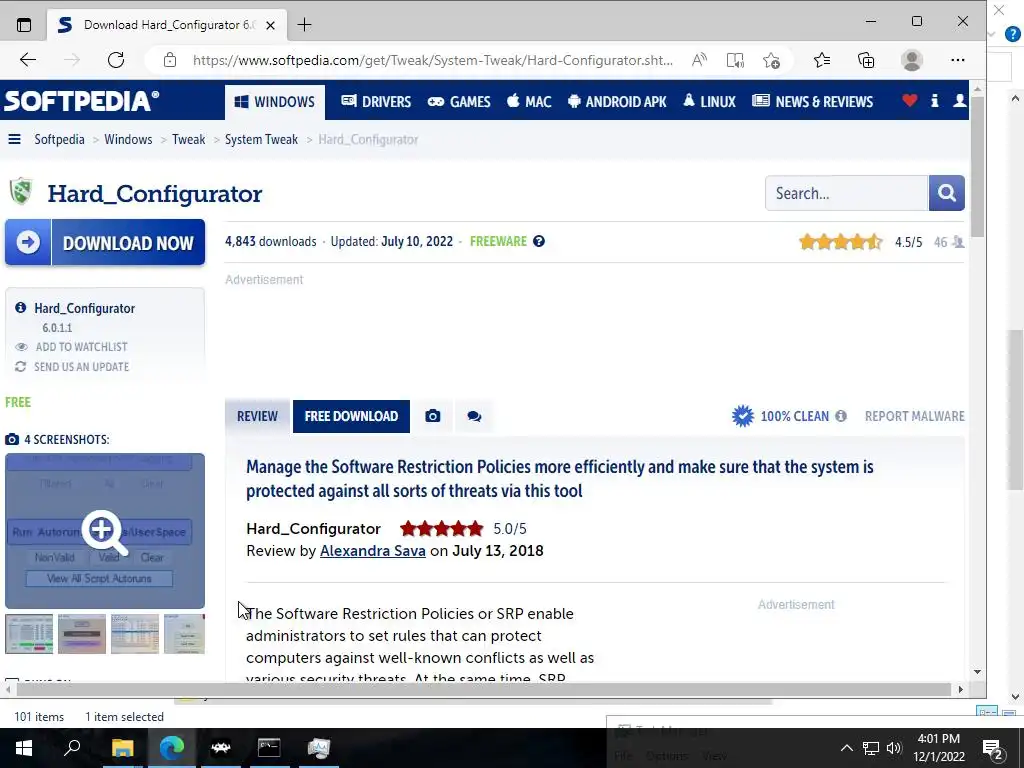Click the 100% Clean badge
The width and height of the screenshot is (1024, 768).
[x=780, y=416]
